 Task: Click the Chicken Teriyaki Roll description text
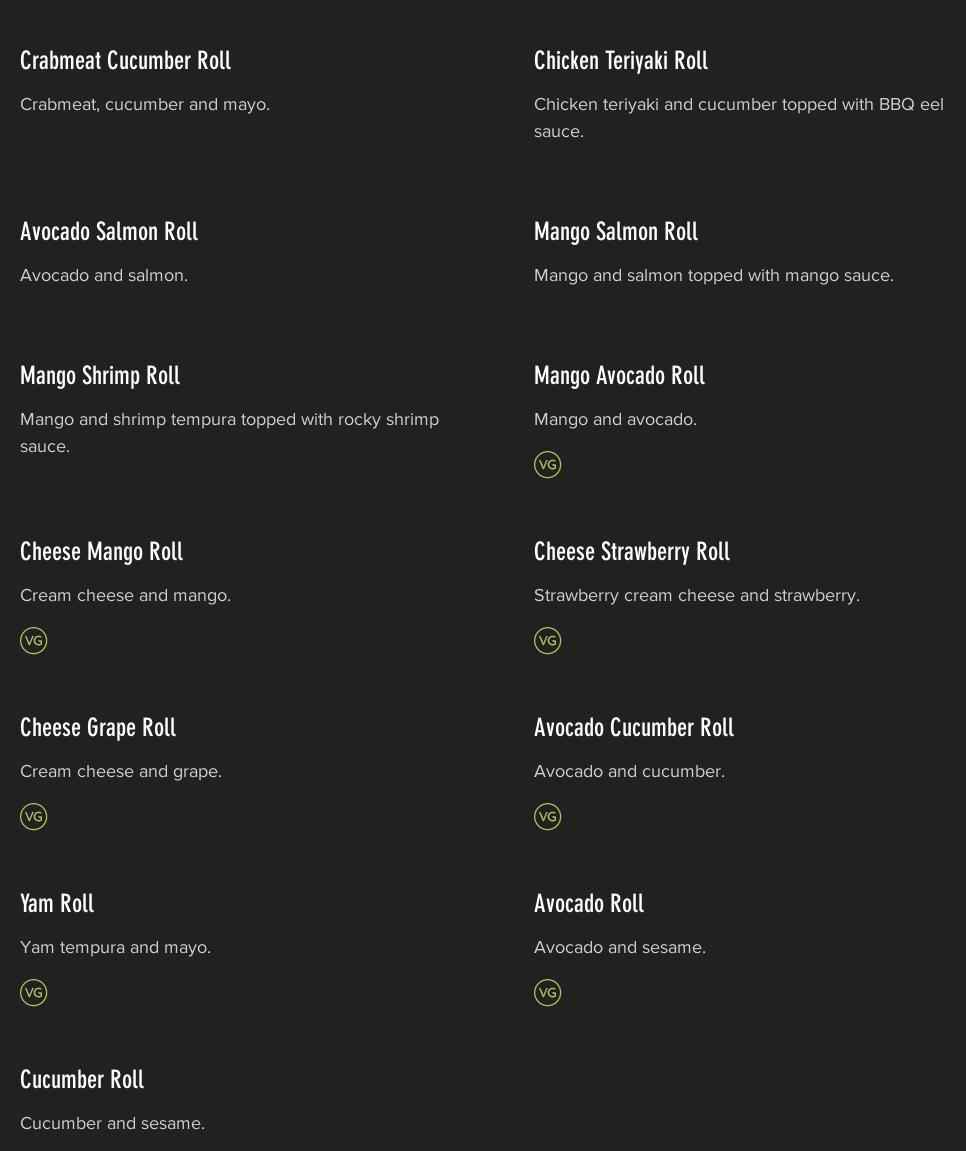click(x=738, y=118)
